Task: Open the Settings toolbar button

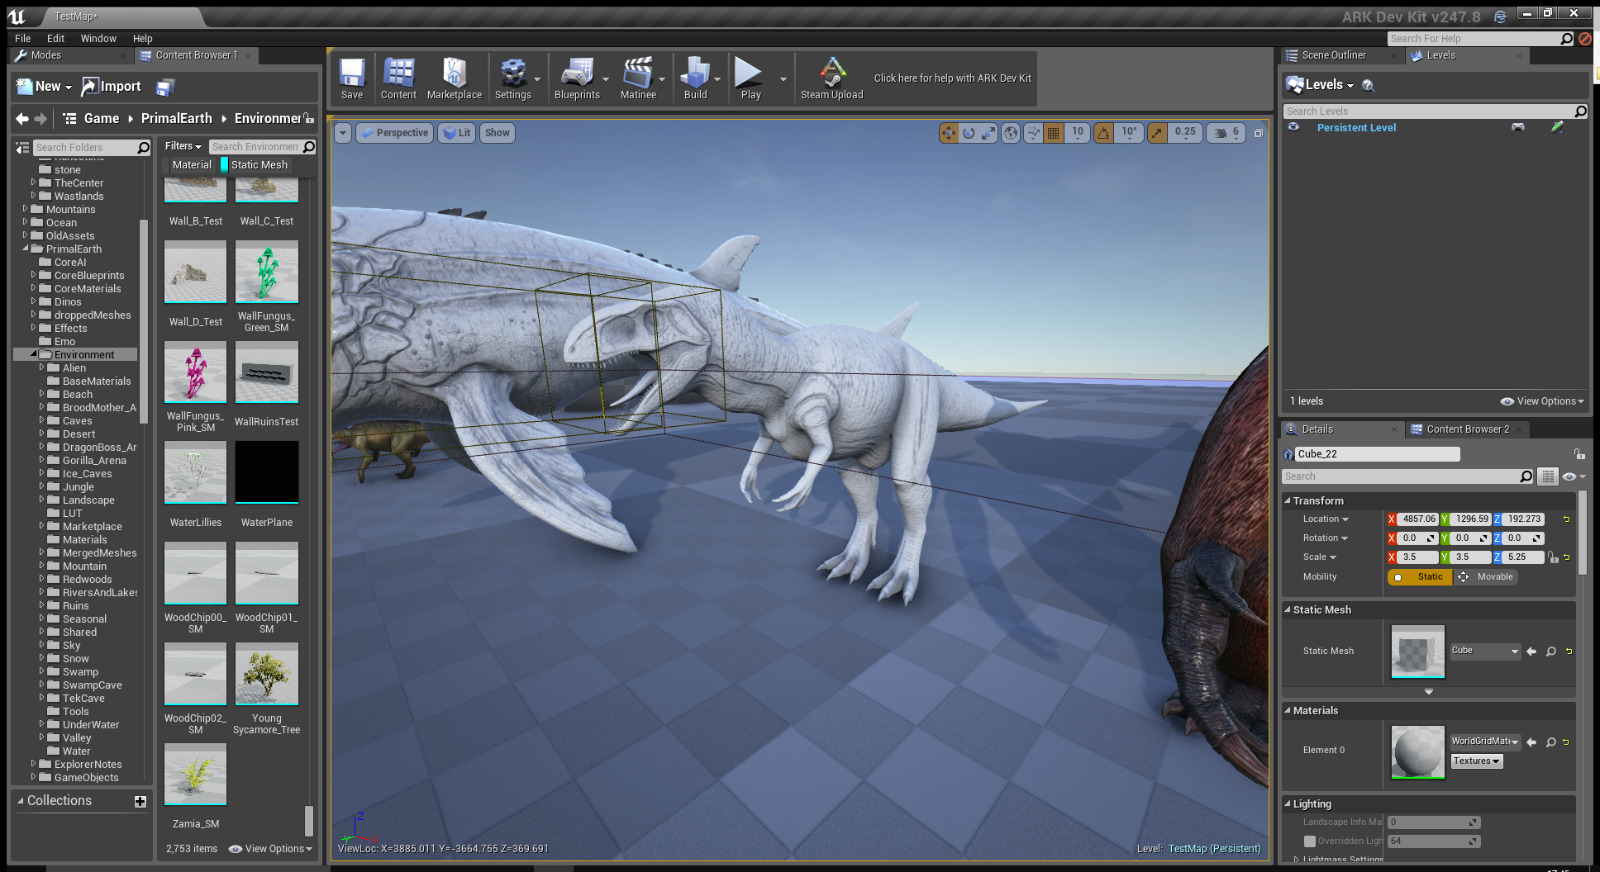Action: point(513,79)
